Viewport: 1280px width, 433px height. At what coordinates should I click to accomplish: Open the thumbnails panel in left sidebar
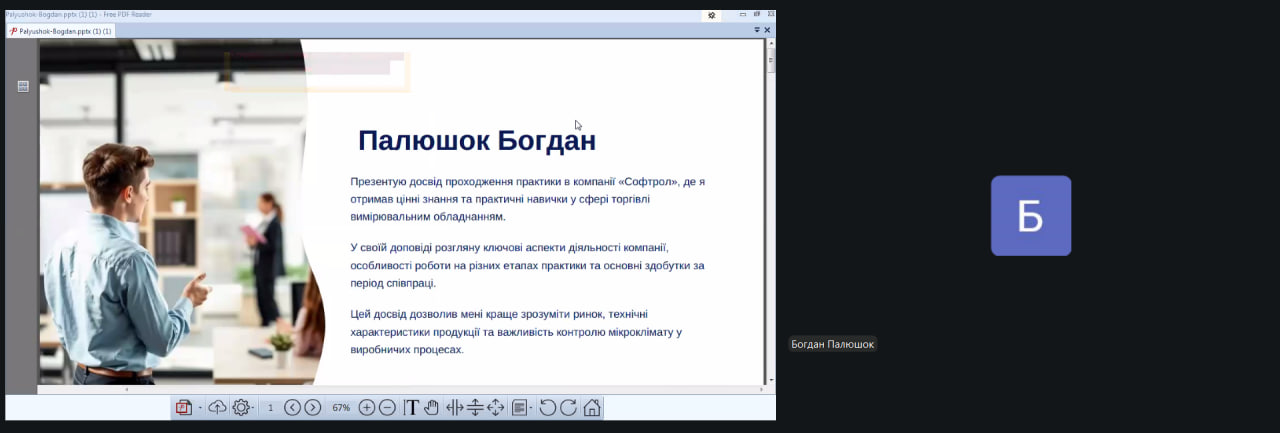[x=23, y=86]
